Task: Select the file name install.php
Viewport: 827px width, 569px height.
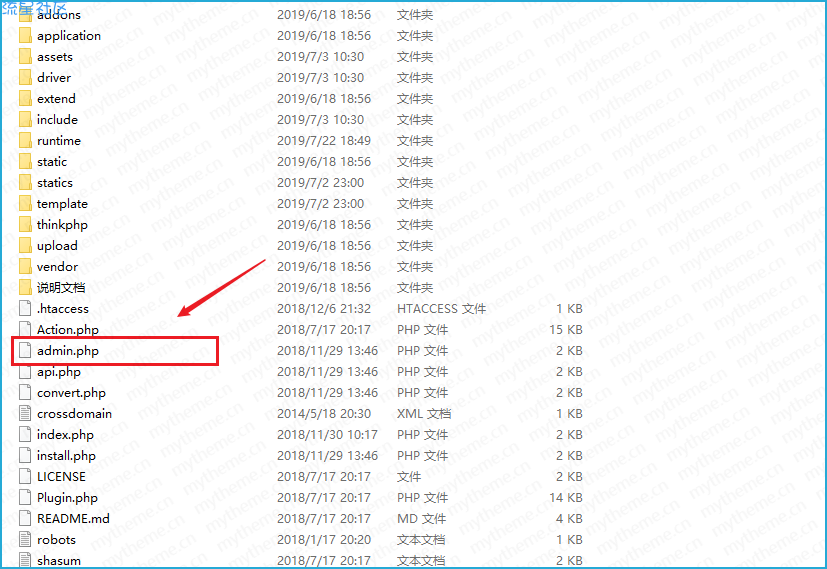Action: click(x=66, y=456)
